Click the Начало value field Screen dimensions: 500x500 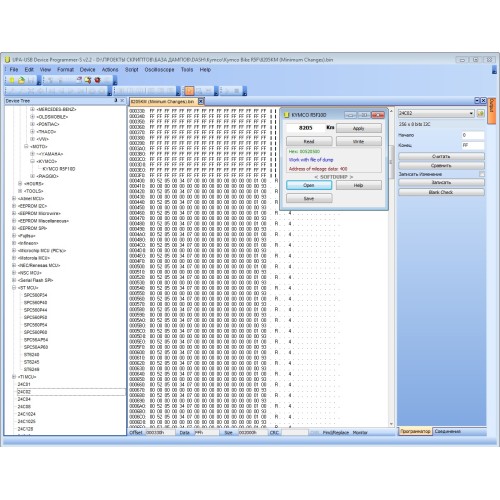[x=473, y=135]
